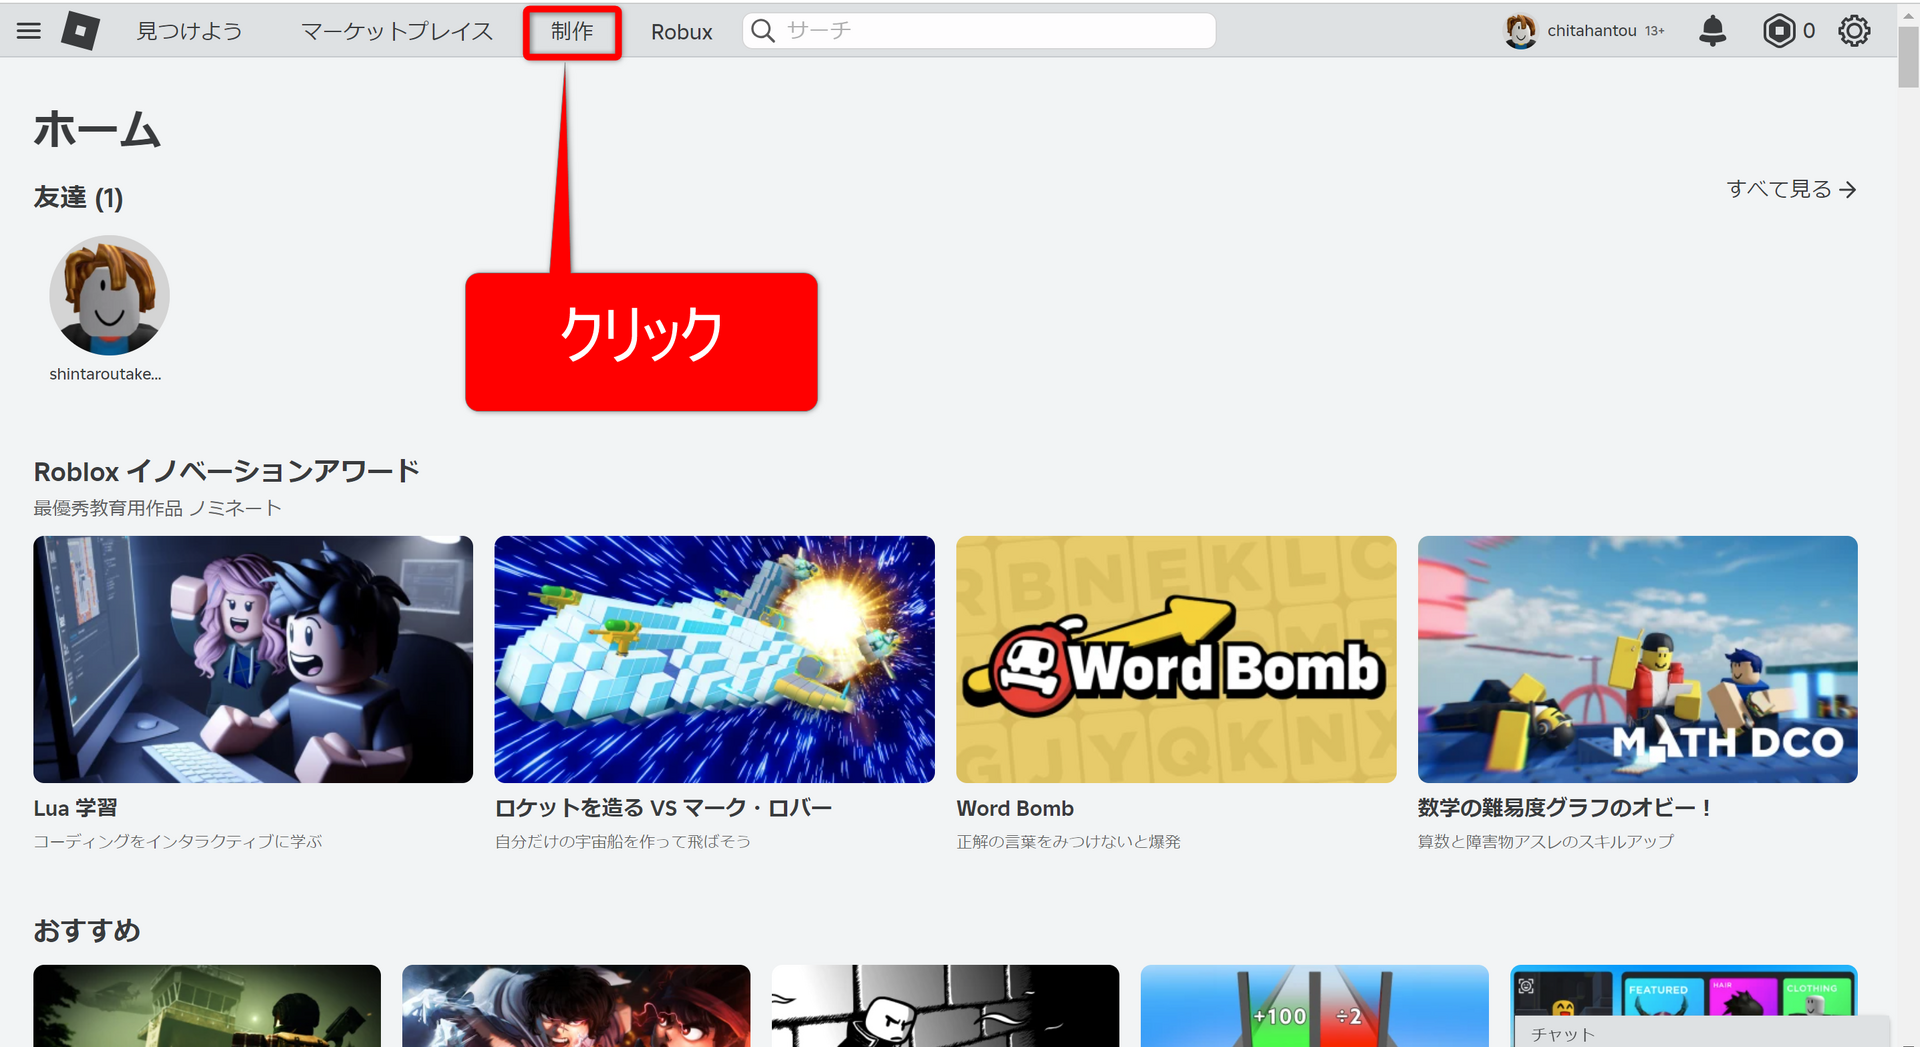Open the Lua 学習 game thumbnail
The width and height of the screenshot is (1920, 1047).
point(253,659)
